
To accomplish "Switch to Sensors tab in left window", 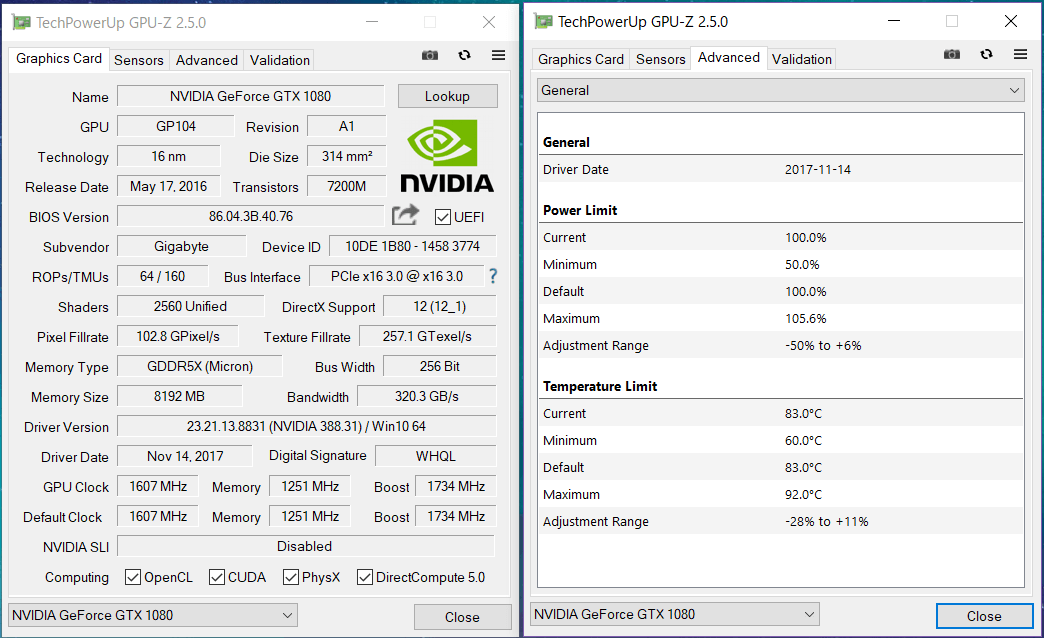I will (x=138, y=60).
